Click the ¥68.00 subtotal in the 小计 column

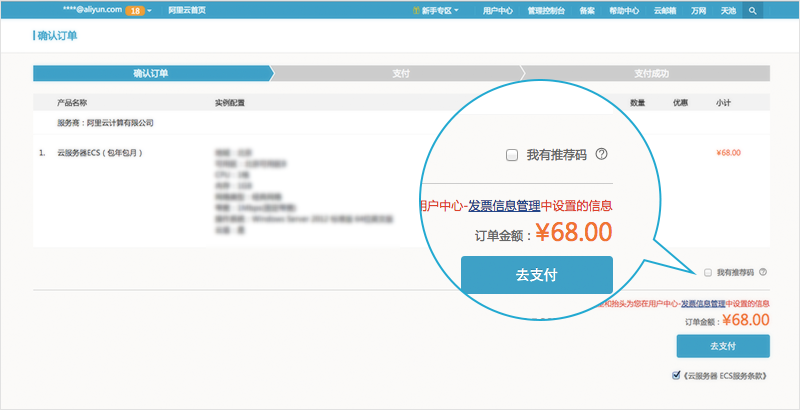(729, 152)
